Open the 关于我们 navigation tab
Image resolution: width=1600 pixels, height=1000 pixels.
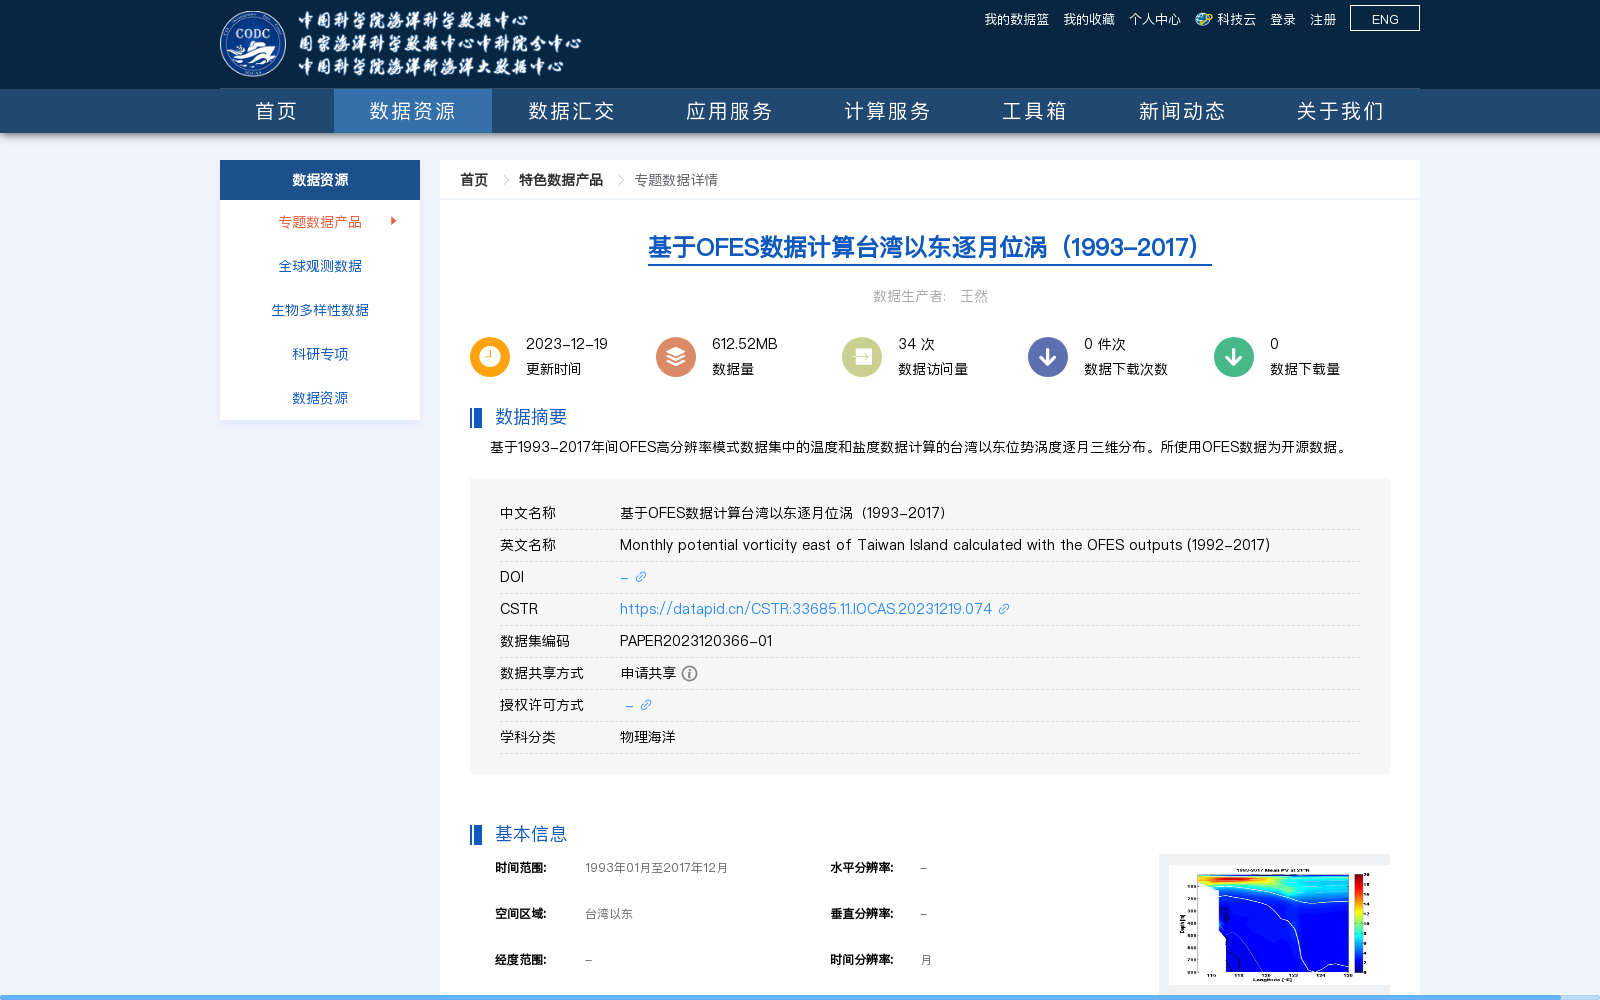coord(1340,111)
